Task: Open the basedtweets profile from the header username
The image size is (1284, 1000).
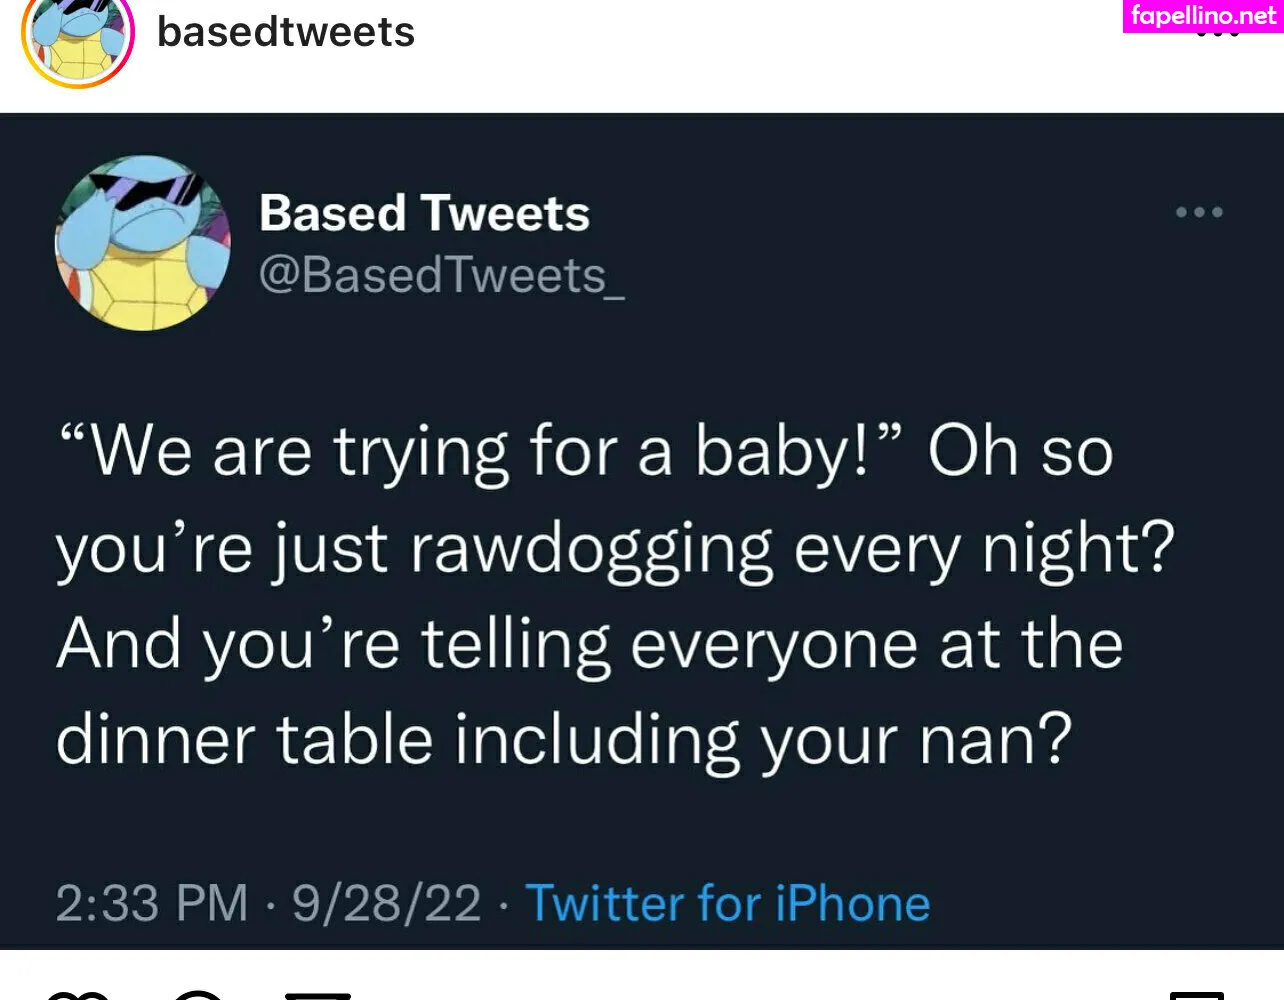Action: (286, 32)
